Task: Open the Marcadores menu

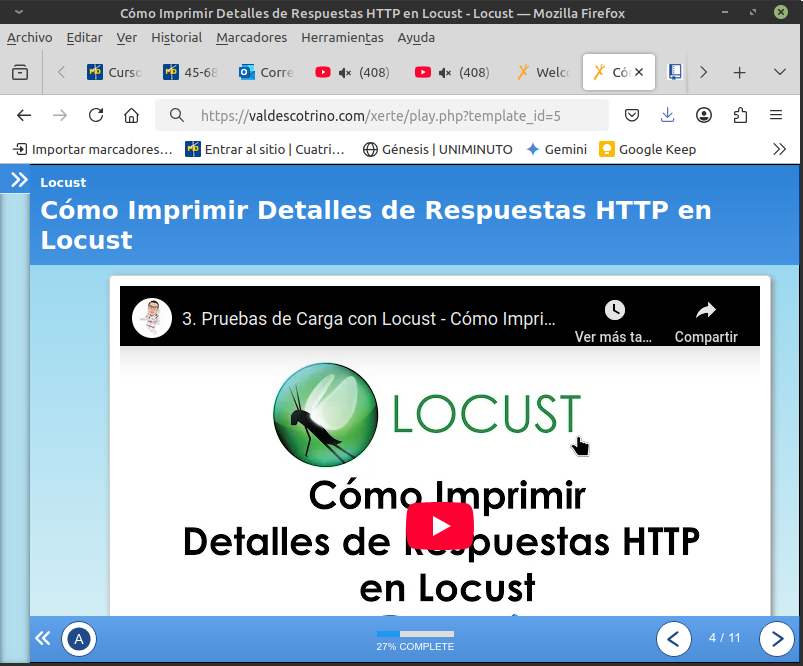Action: [x=251, y=37]
